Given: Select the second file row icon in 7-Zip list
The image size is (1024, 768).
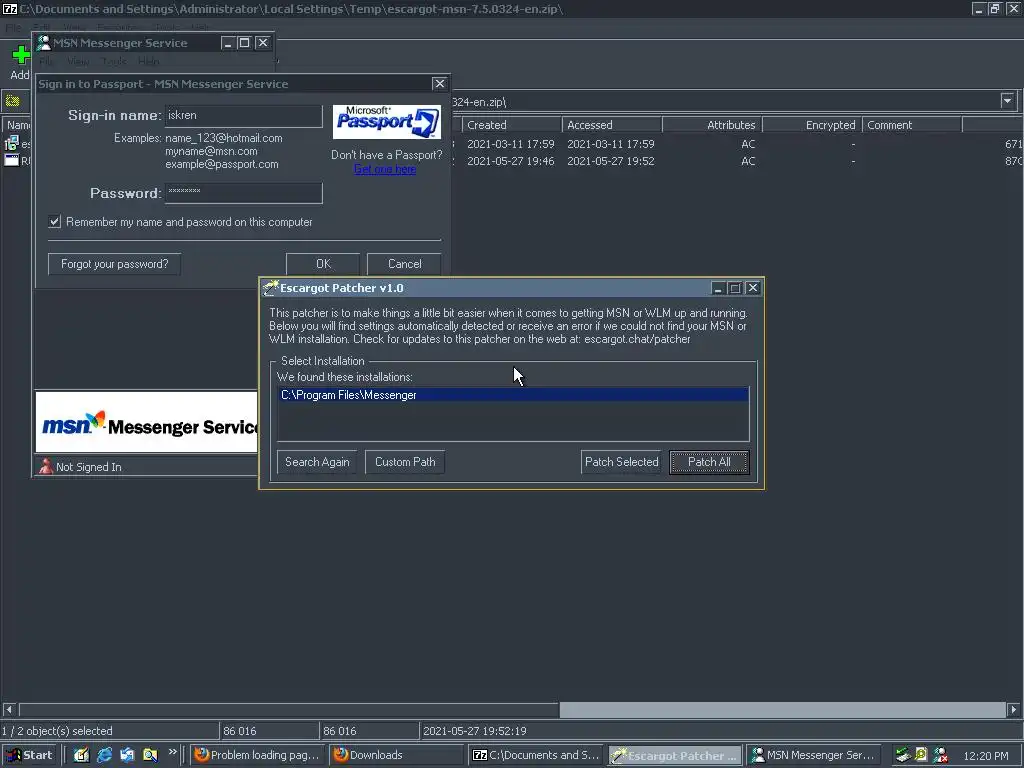Looking at the screenshot, I should [11, 160].
